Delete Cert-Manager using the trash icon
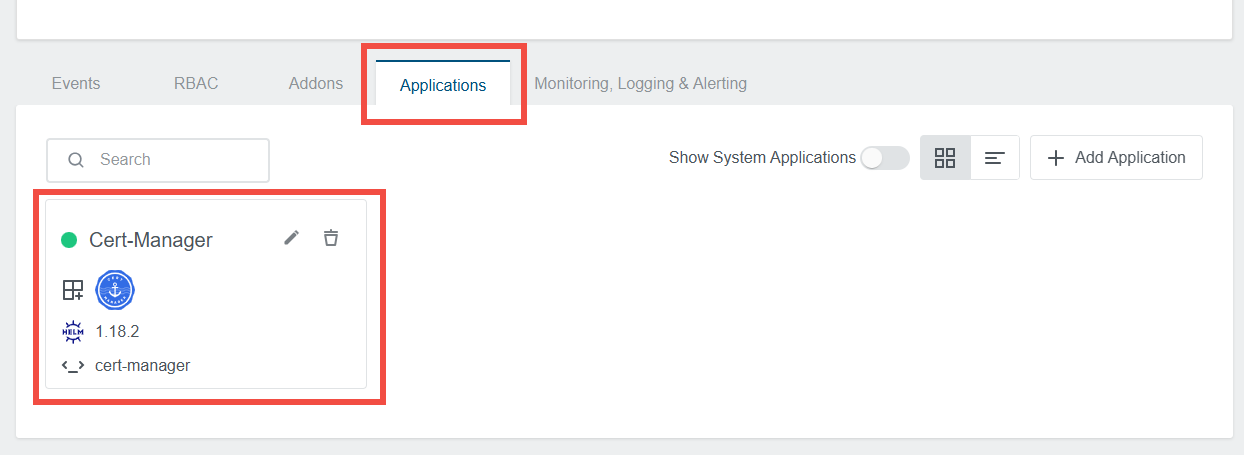Screen dimensions: 1244x455 point(331,238)
